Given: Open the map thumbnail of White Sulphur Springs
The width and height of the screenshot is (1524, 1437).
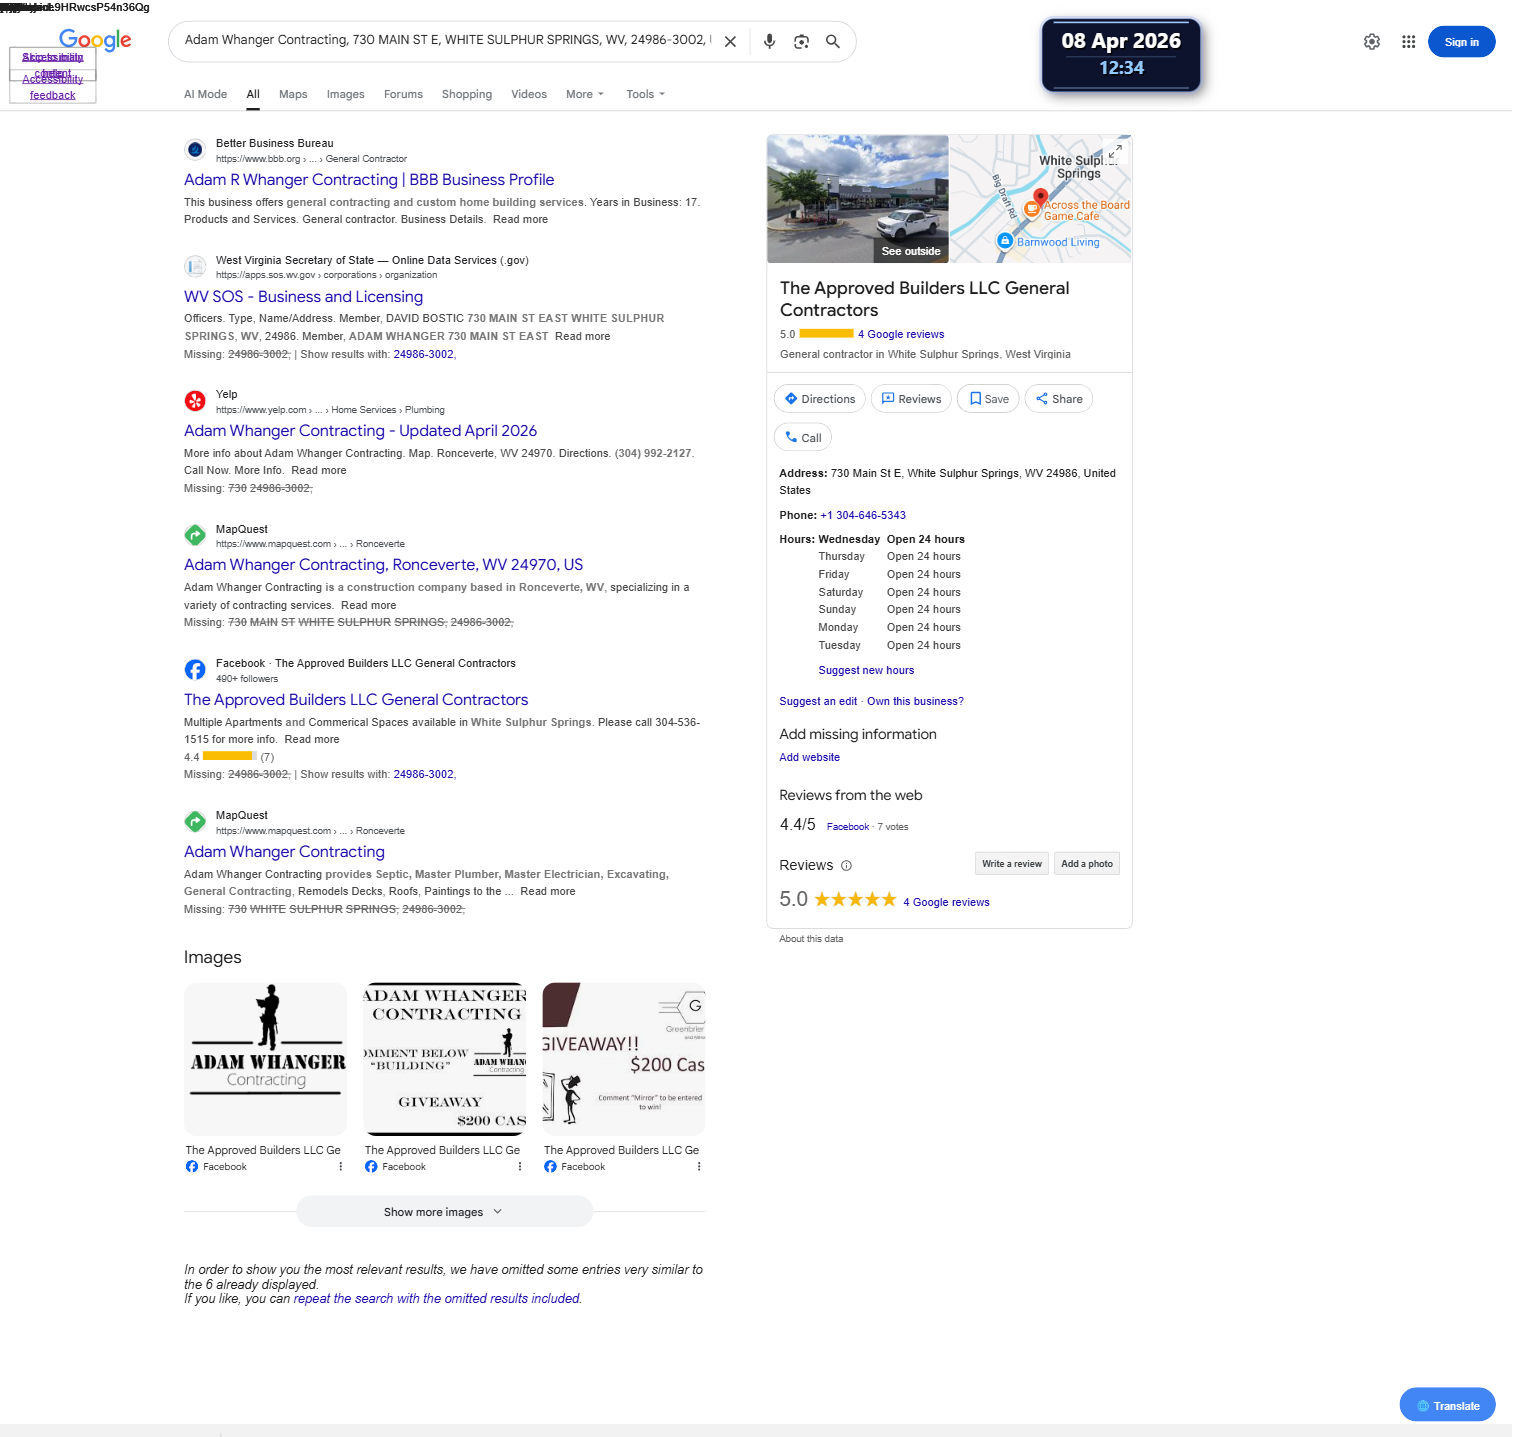Looking at the screenshot, I should coord(1041,199).
